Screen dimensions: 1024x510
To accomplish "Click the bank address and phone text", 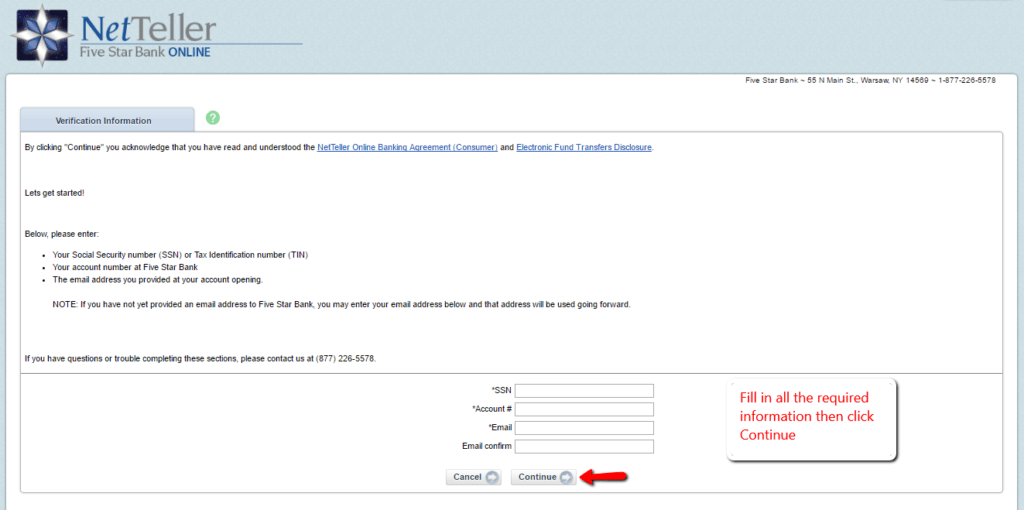I will [x=870, y=80].
